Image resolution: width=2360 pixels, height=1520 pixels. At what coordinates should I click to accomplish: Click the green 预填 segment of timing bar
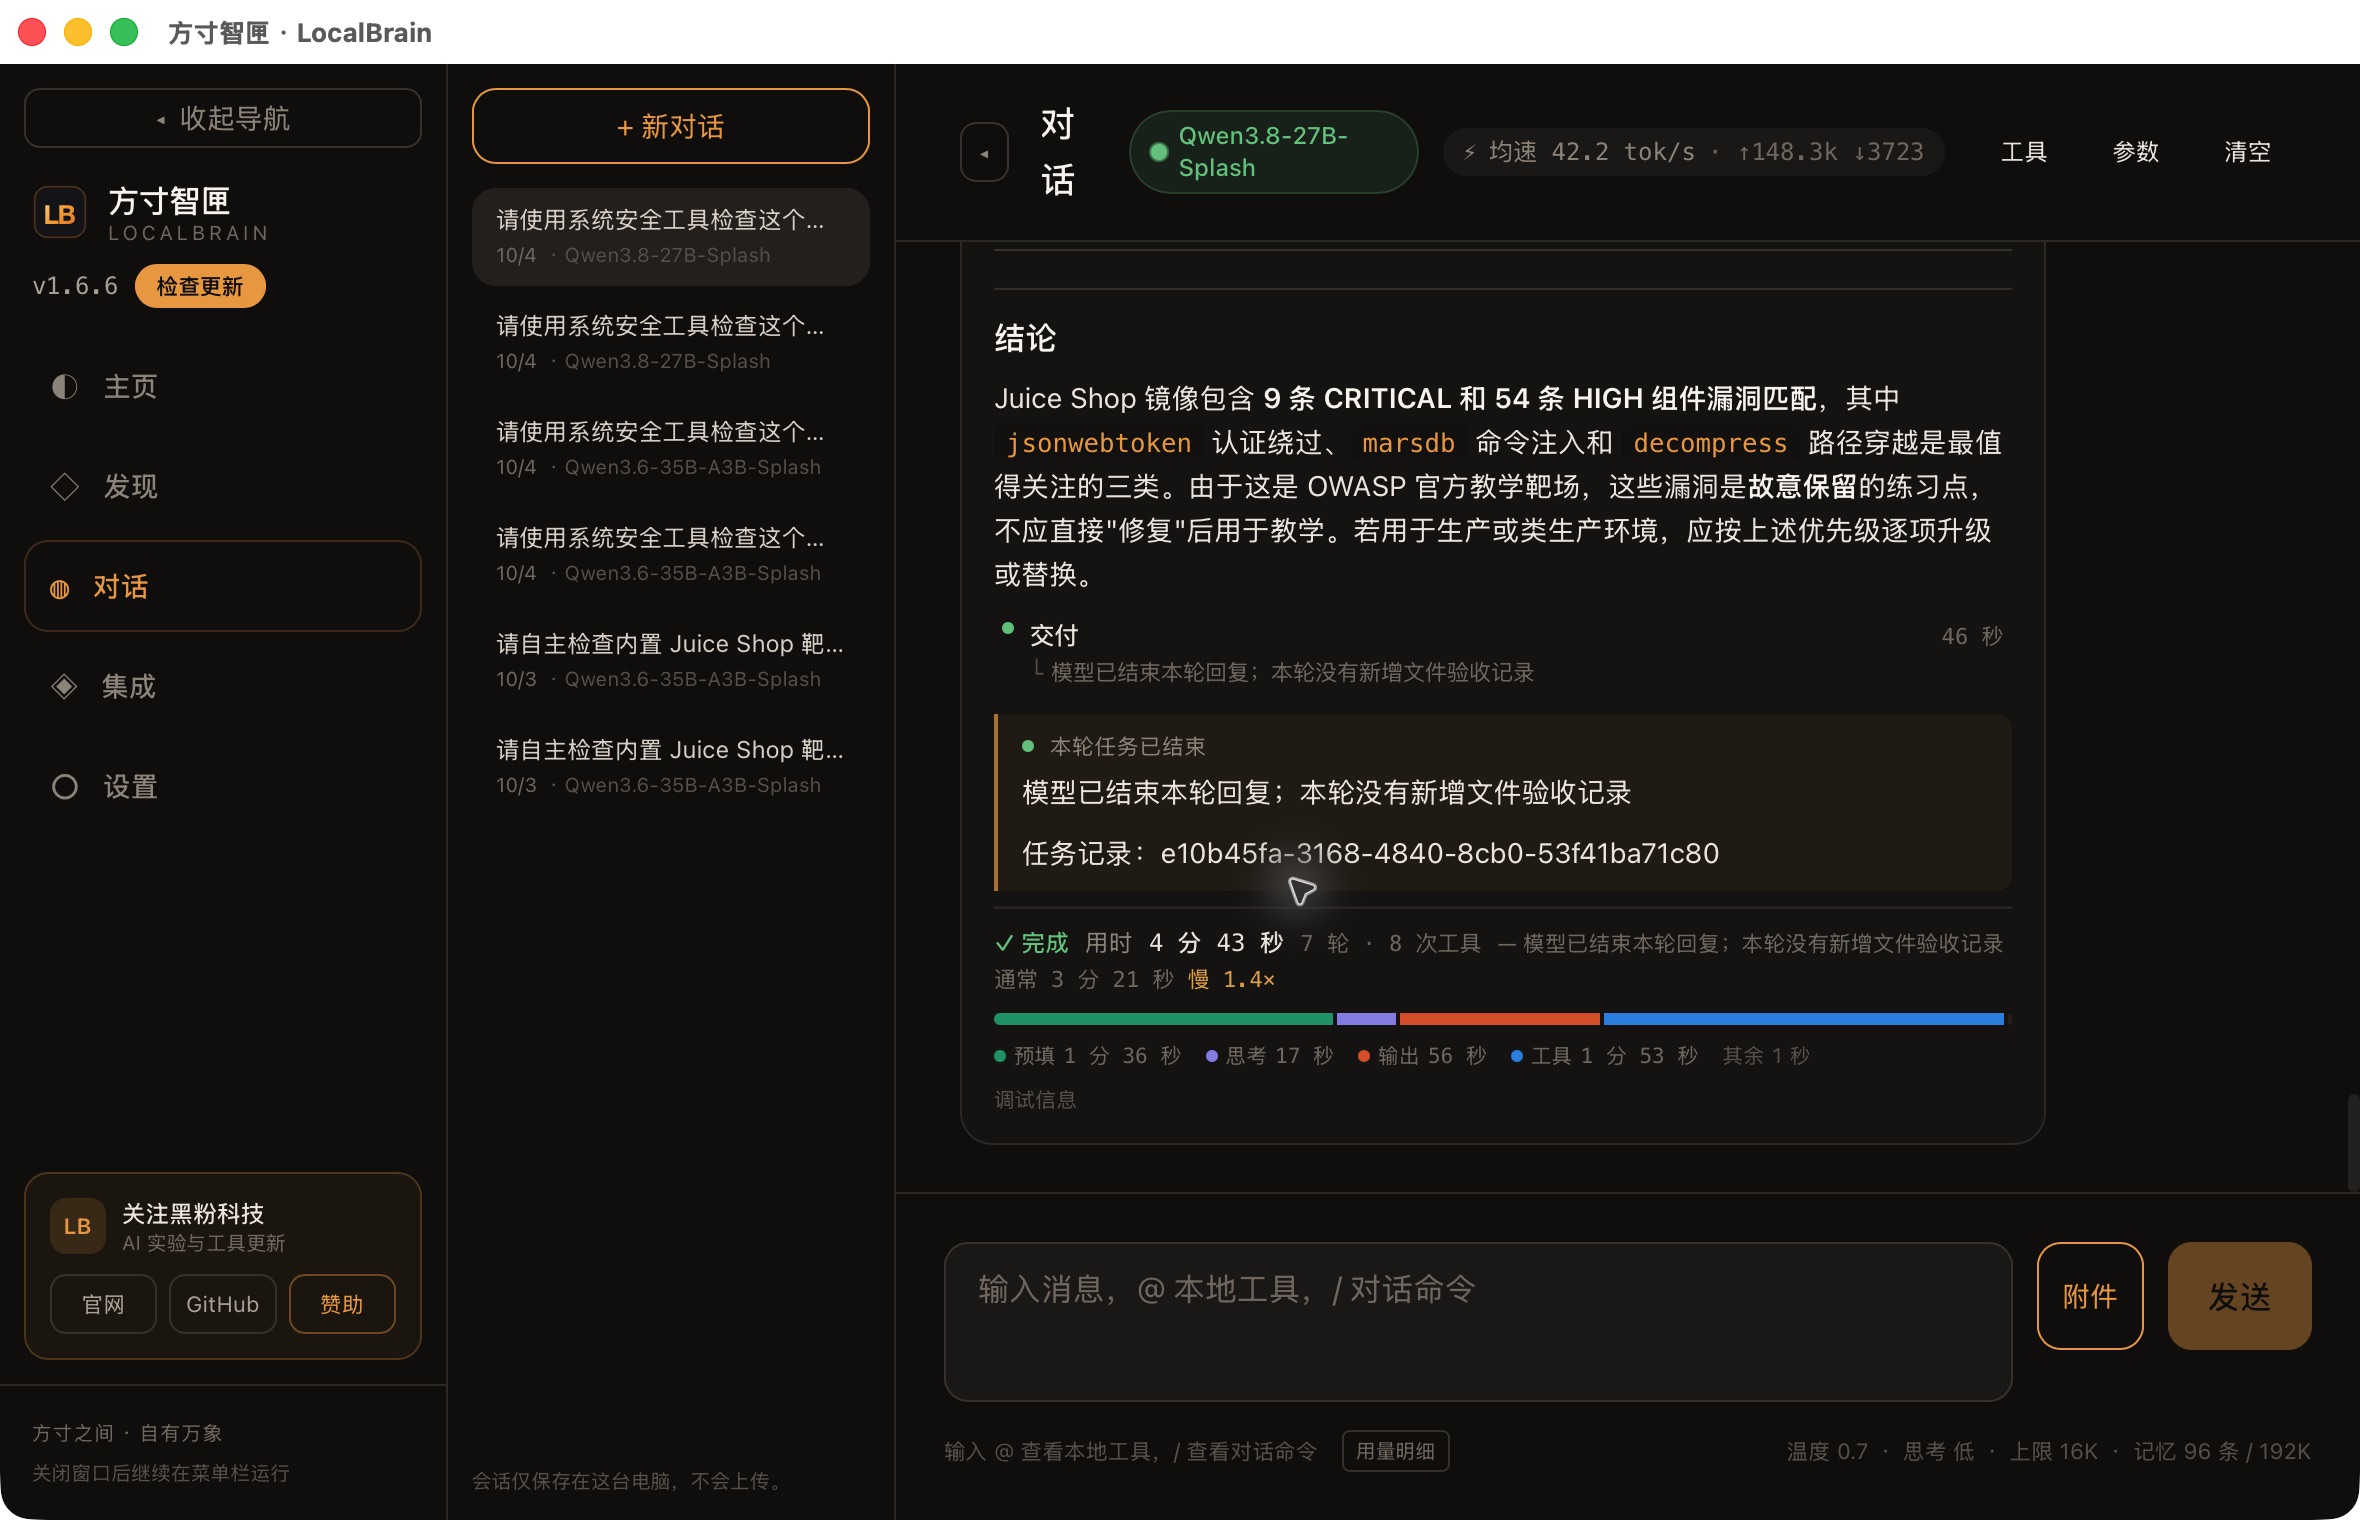coord(1163,1019)
